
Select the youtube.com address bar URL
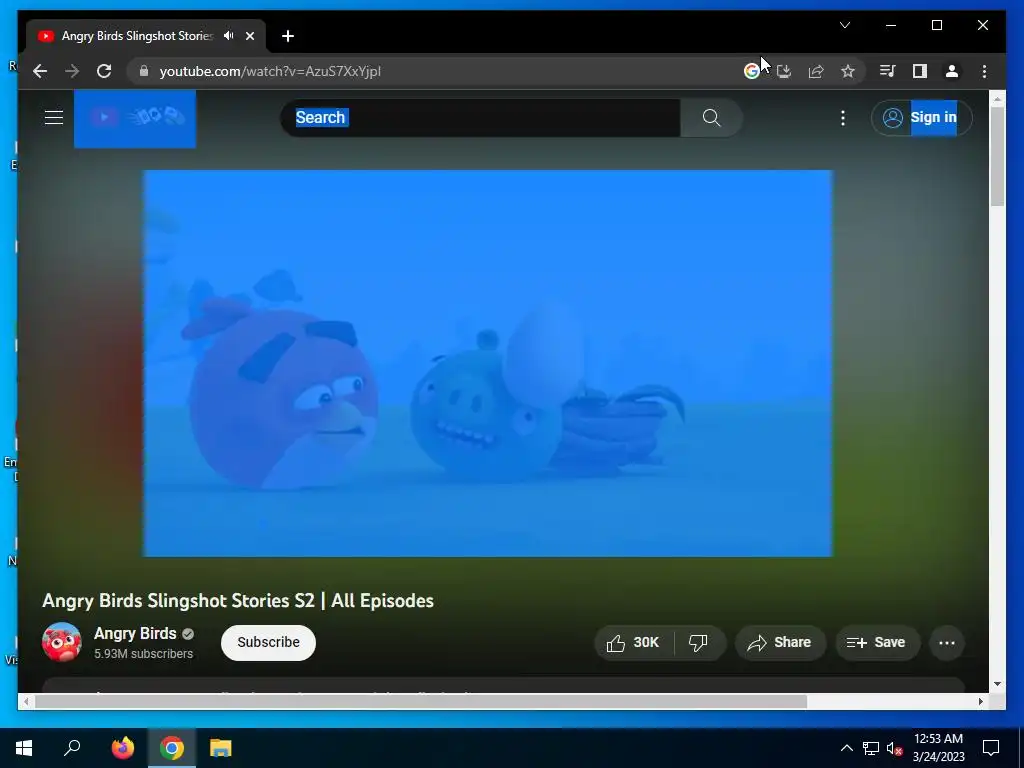(x=270, y=71)
